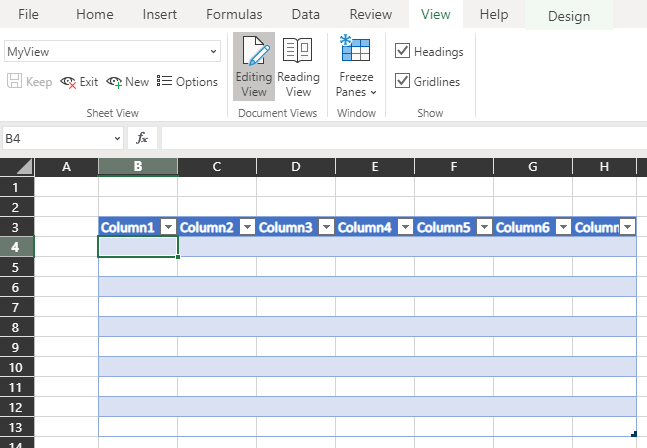
Task: Open the Formulas tab
Action: point(234,14)
